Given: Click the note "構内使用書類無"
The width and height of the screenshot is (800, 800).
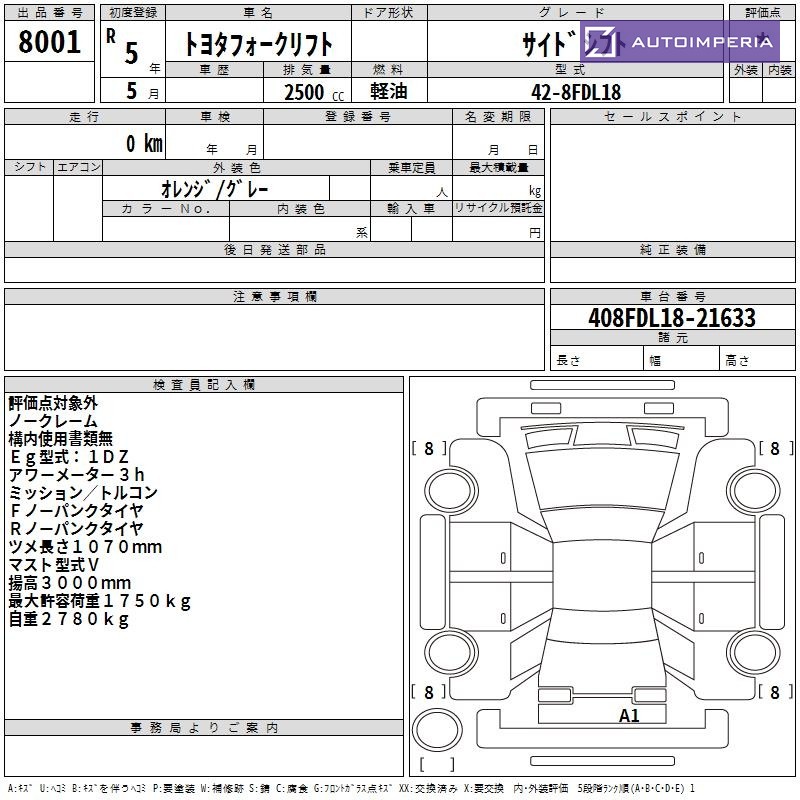Looking at the screenshot, I should [61, 439].
